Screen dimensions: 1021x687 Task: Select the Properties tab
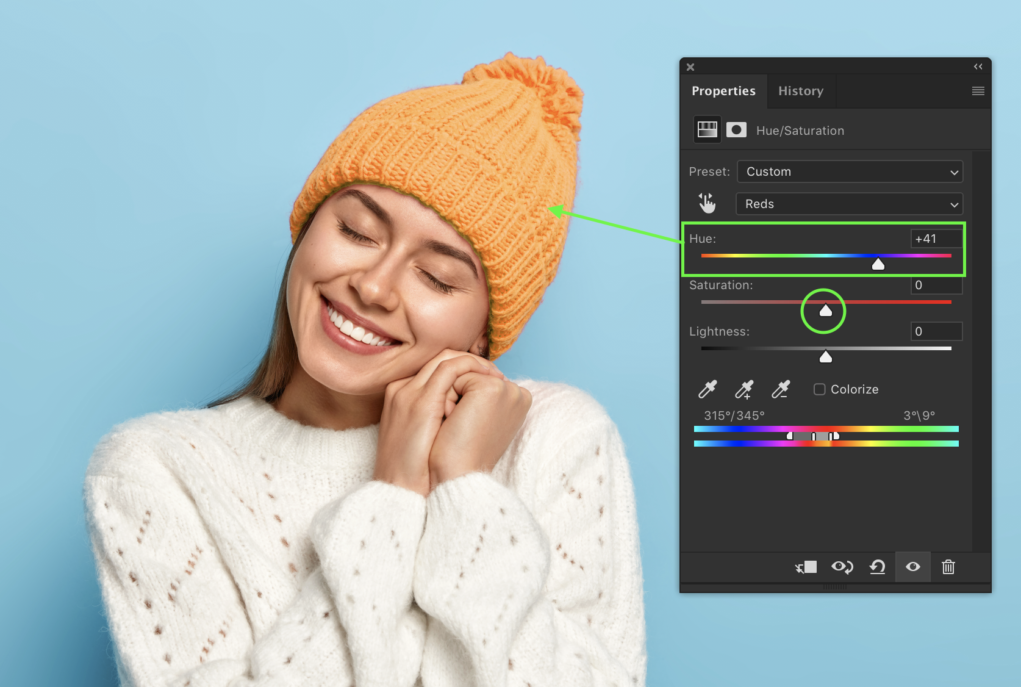point(723,91)
